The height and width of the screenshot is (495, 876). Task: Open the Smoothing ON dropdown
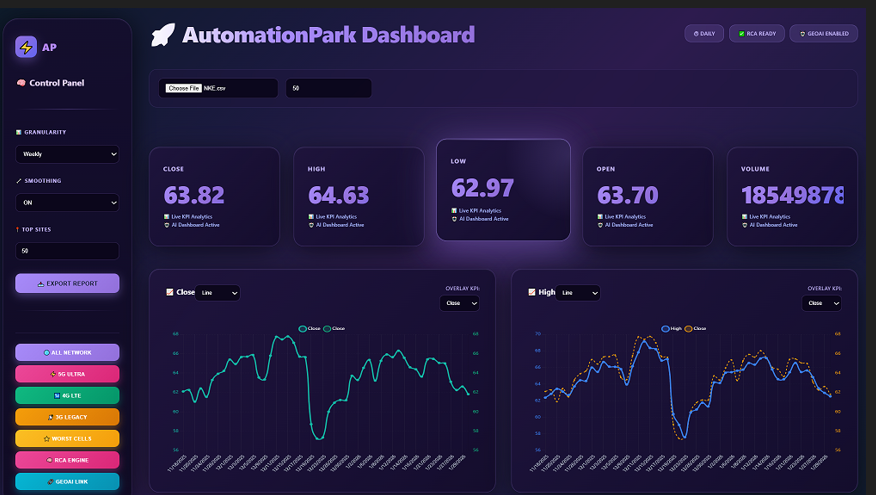coord(67,203)
